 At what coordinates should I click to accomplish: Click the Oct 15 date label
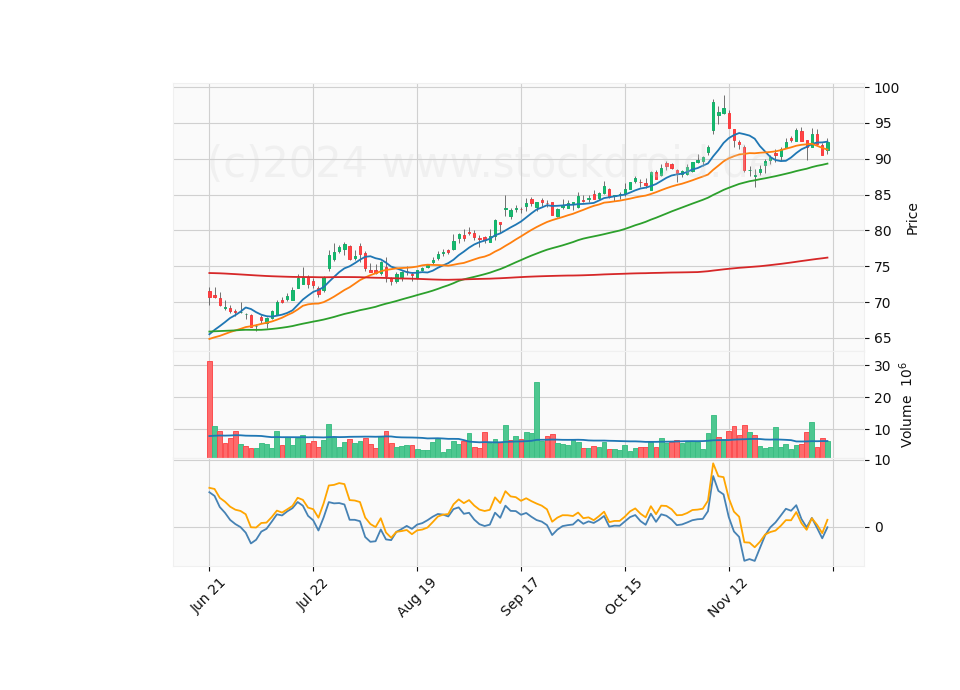coord(624,596)
